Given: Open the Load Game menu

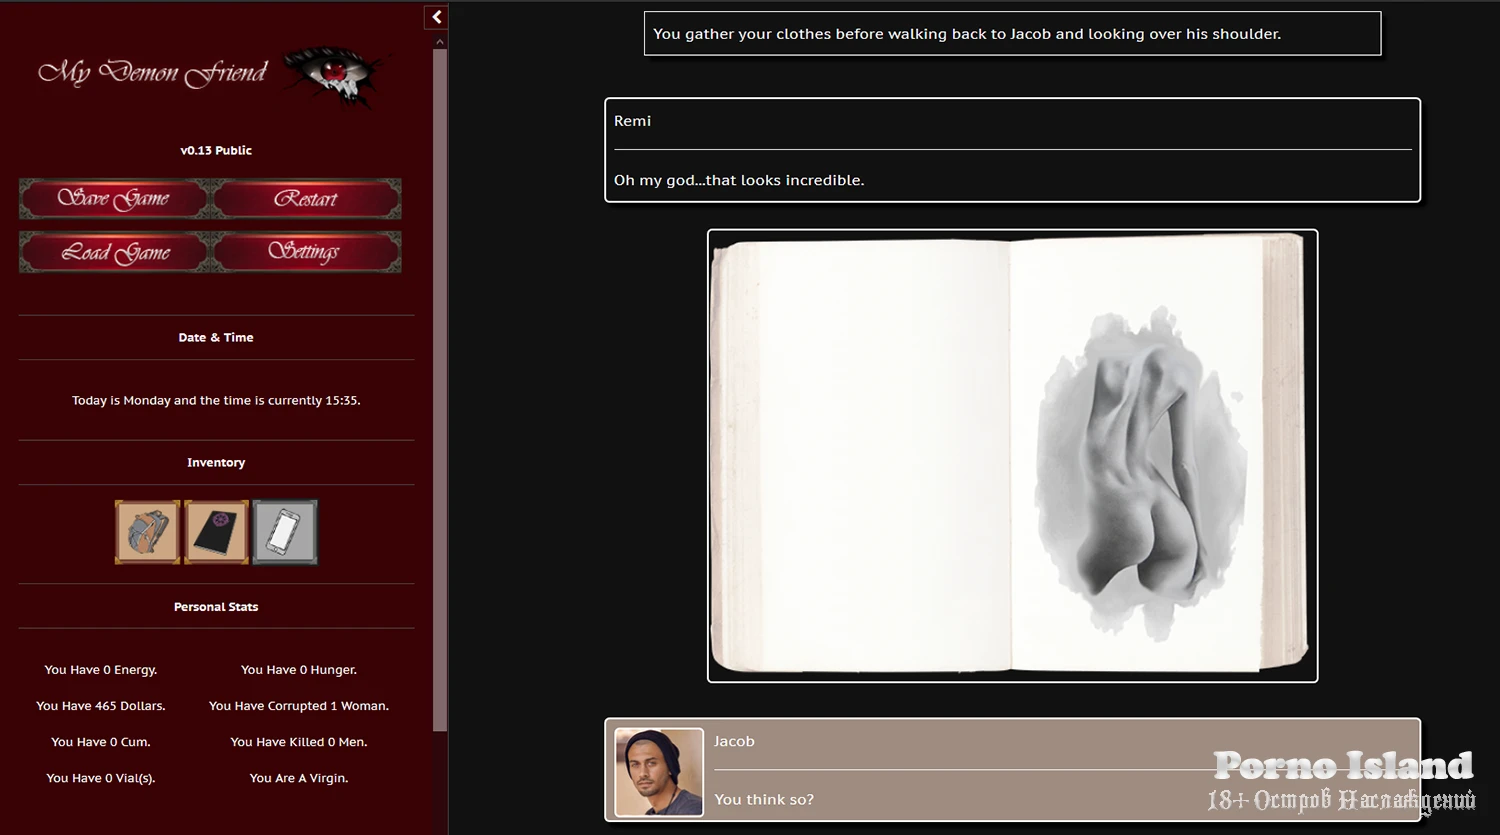Looking at the screenshot, I should 115,252.
